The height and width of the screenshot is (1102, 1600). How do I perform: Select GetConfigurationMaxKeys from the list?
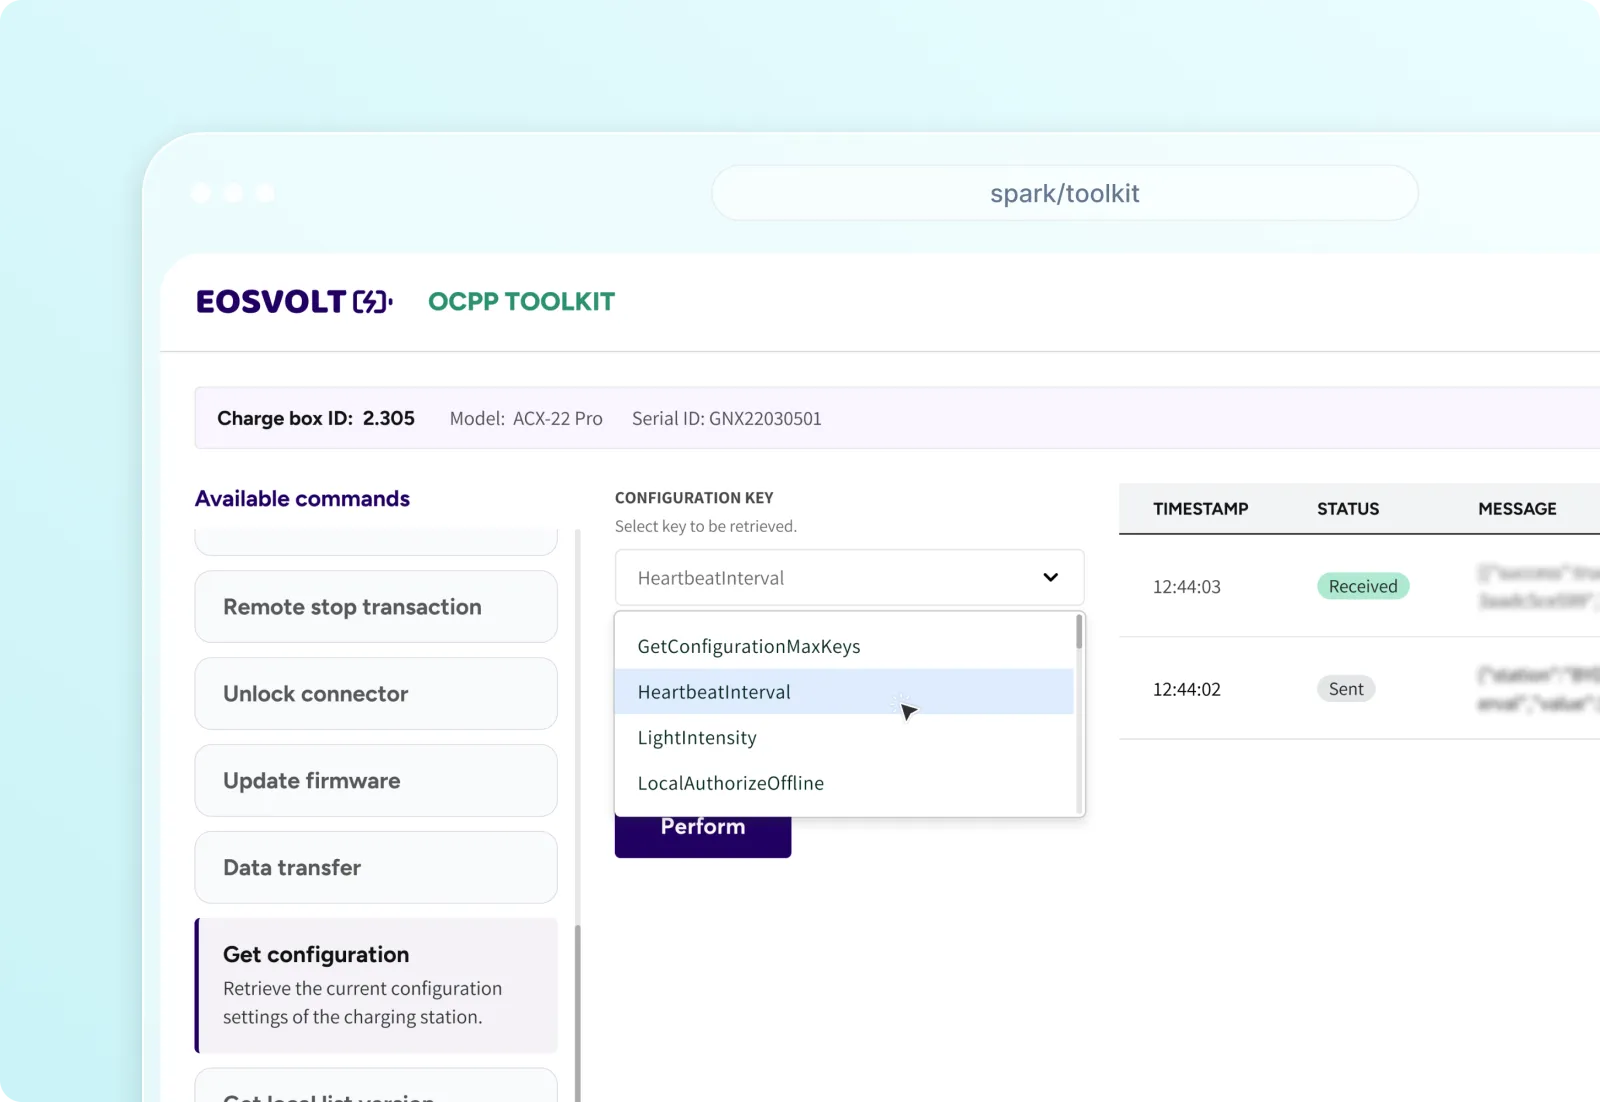(748, 646)
